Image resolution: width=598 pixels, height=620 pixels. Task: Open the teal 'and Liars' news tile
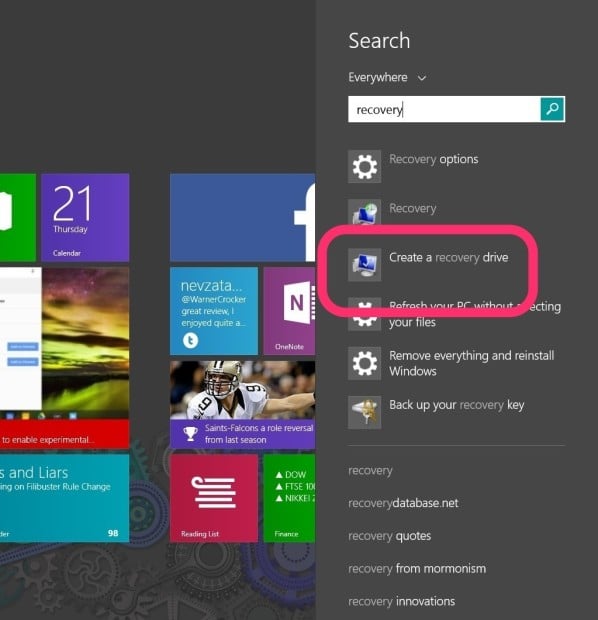[x=64, y=498]
